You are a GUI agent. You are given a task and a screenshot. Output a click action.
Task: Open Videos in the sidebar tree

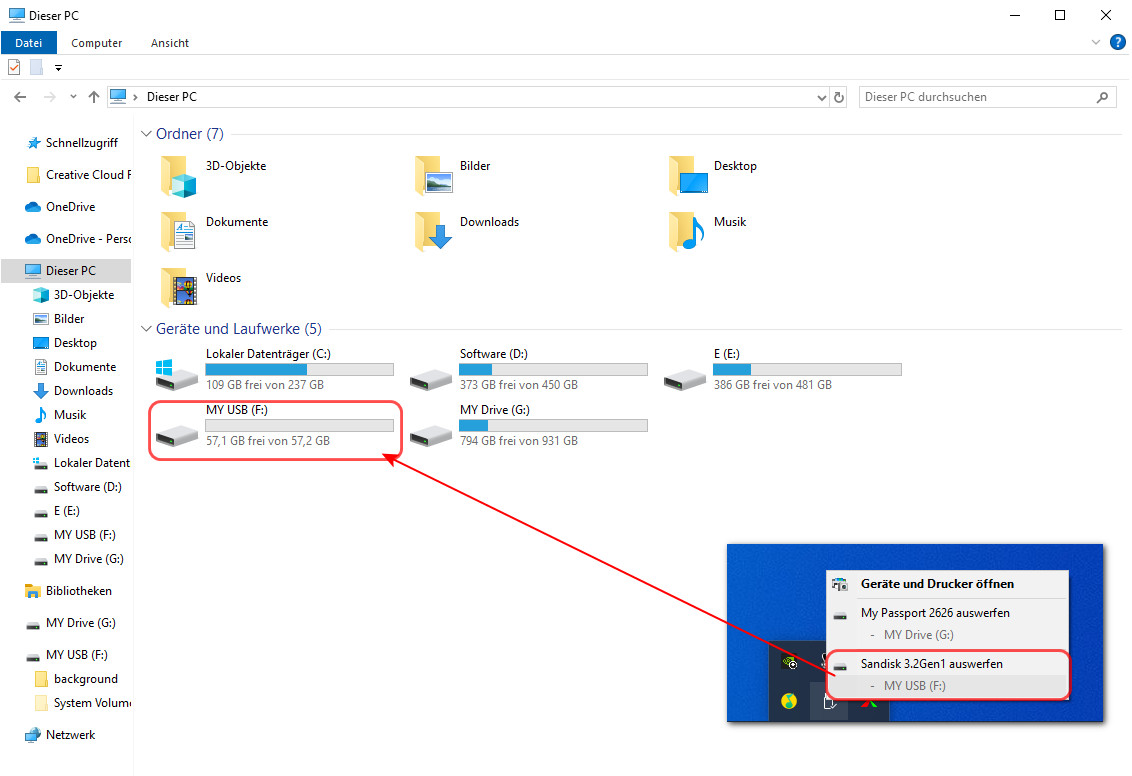[61, 438]
